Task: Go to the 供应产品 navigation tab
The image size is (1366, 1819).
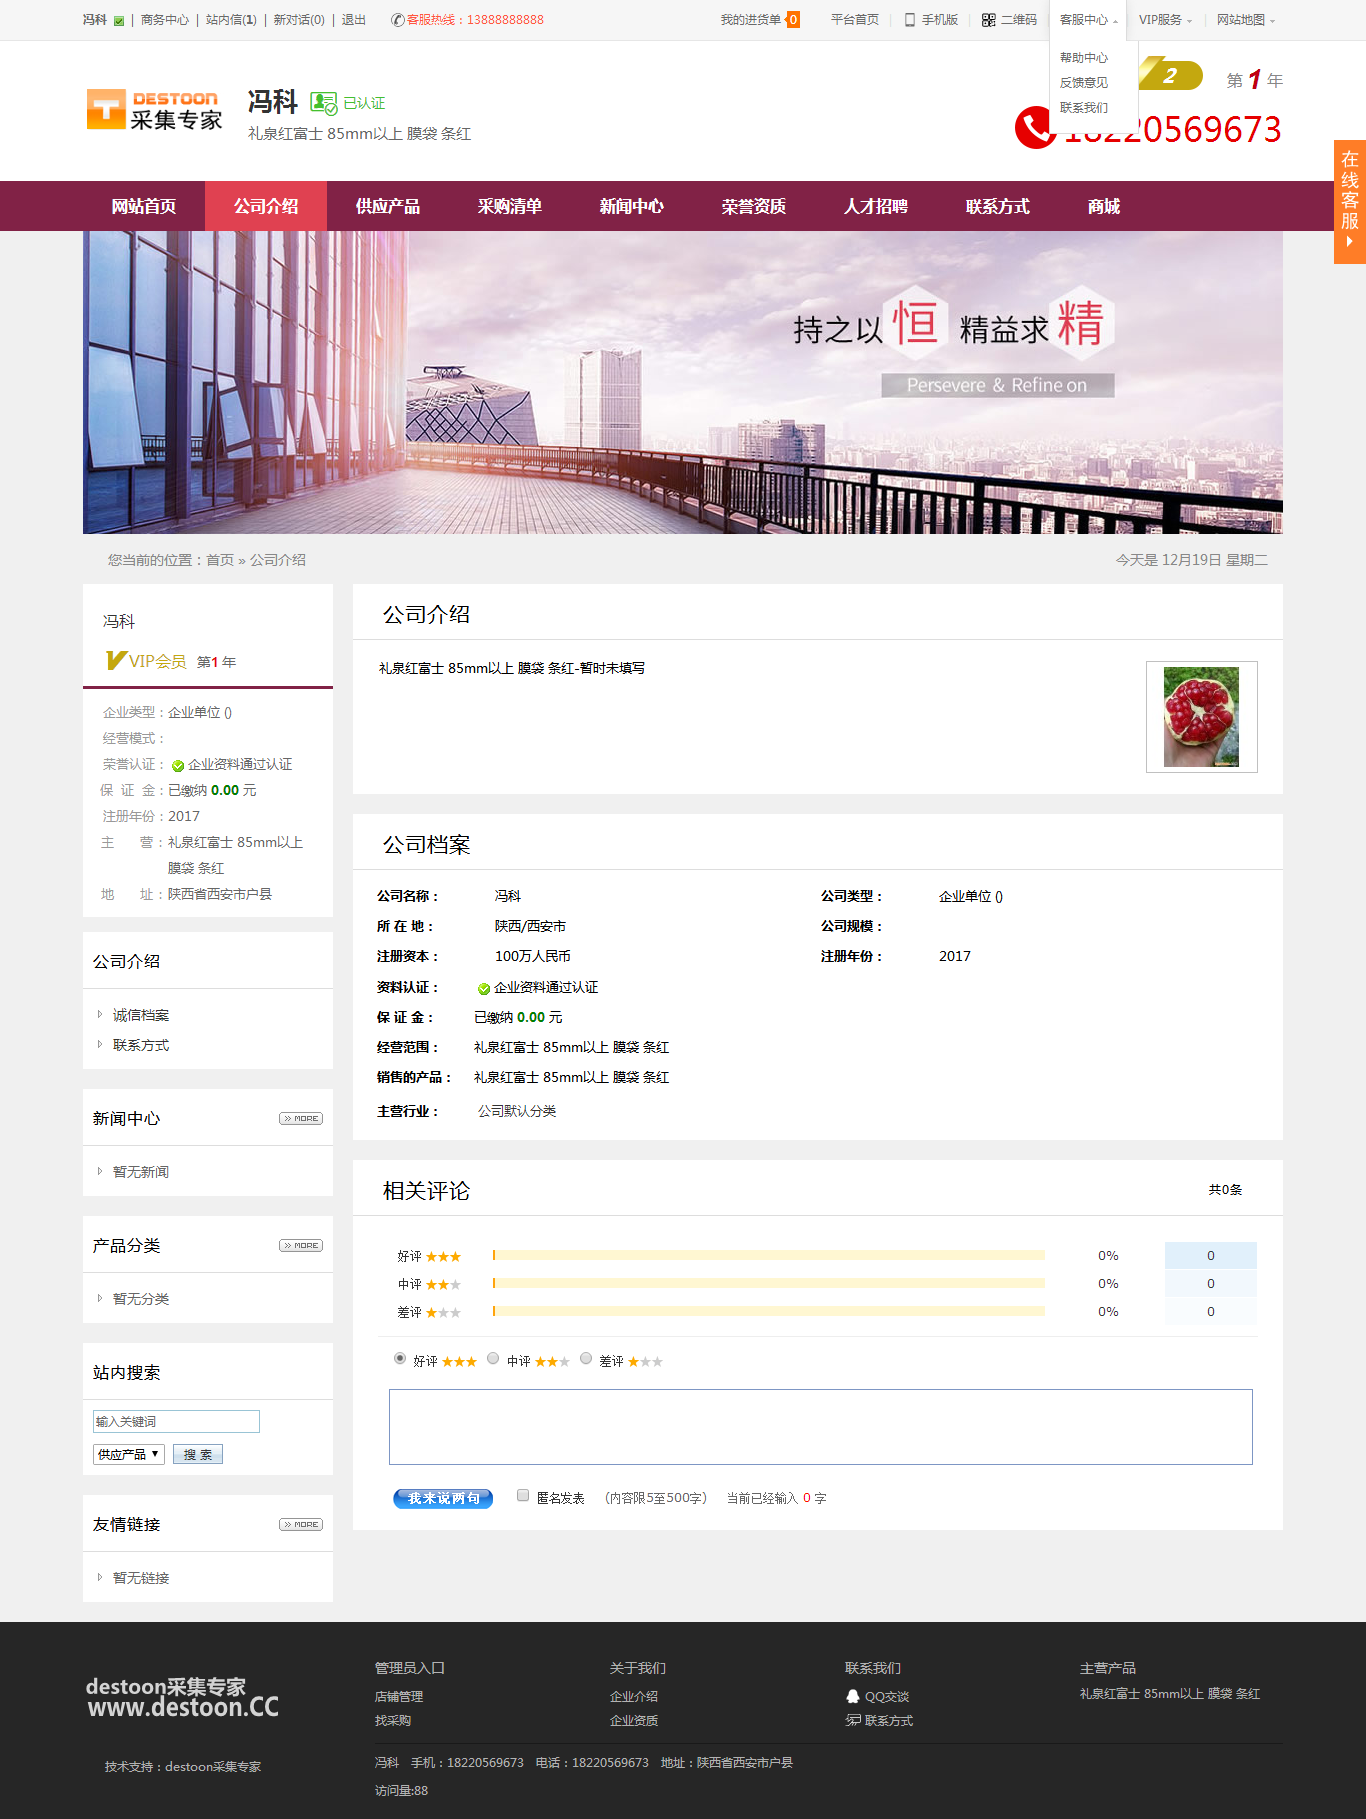Action: click(x=388, y=207)
